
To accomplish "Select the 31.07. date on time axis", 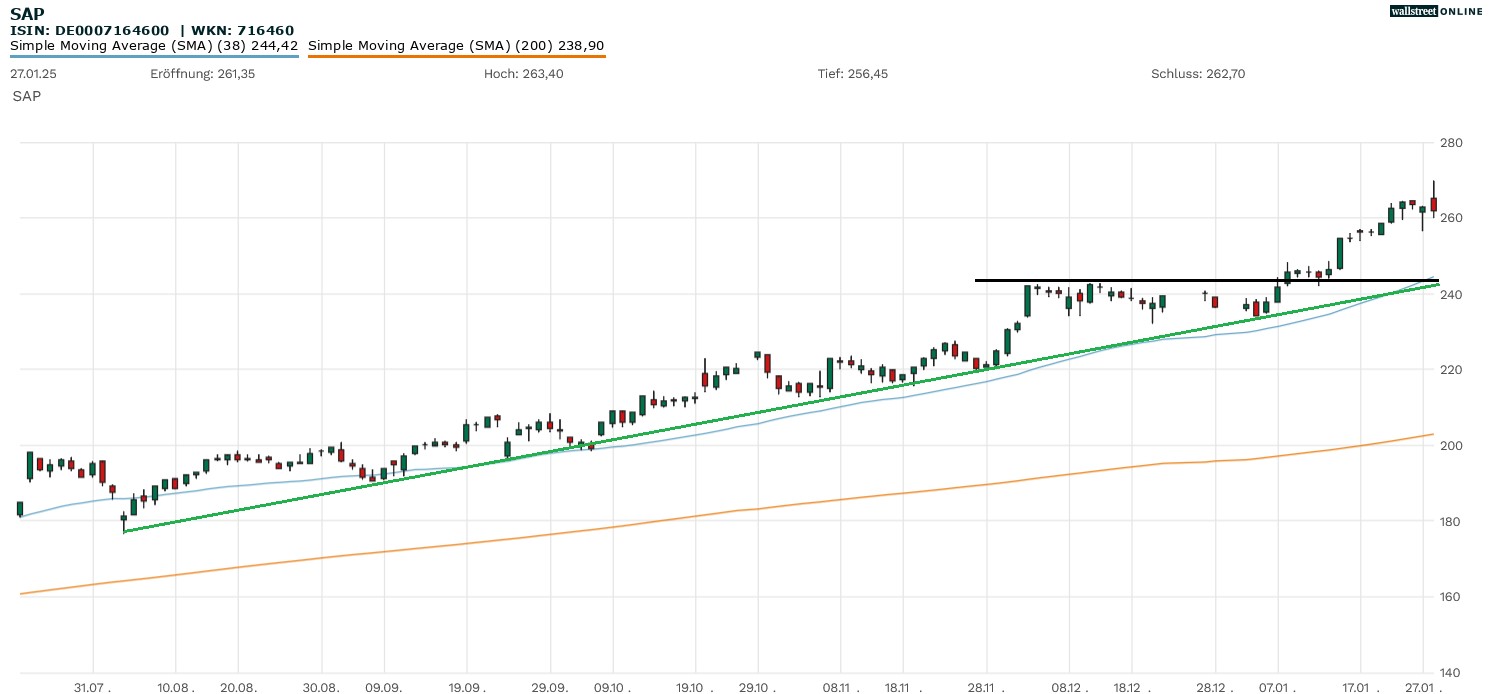I will (94, 688).
